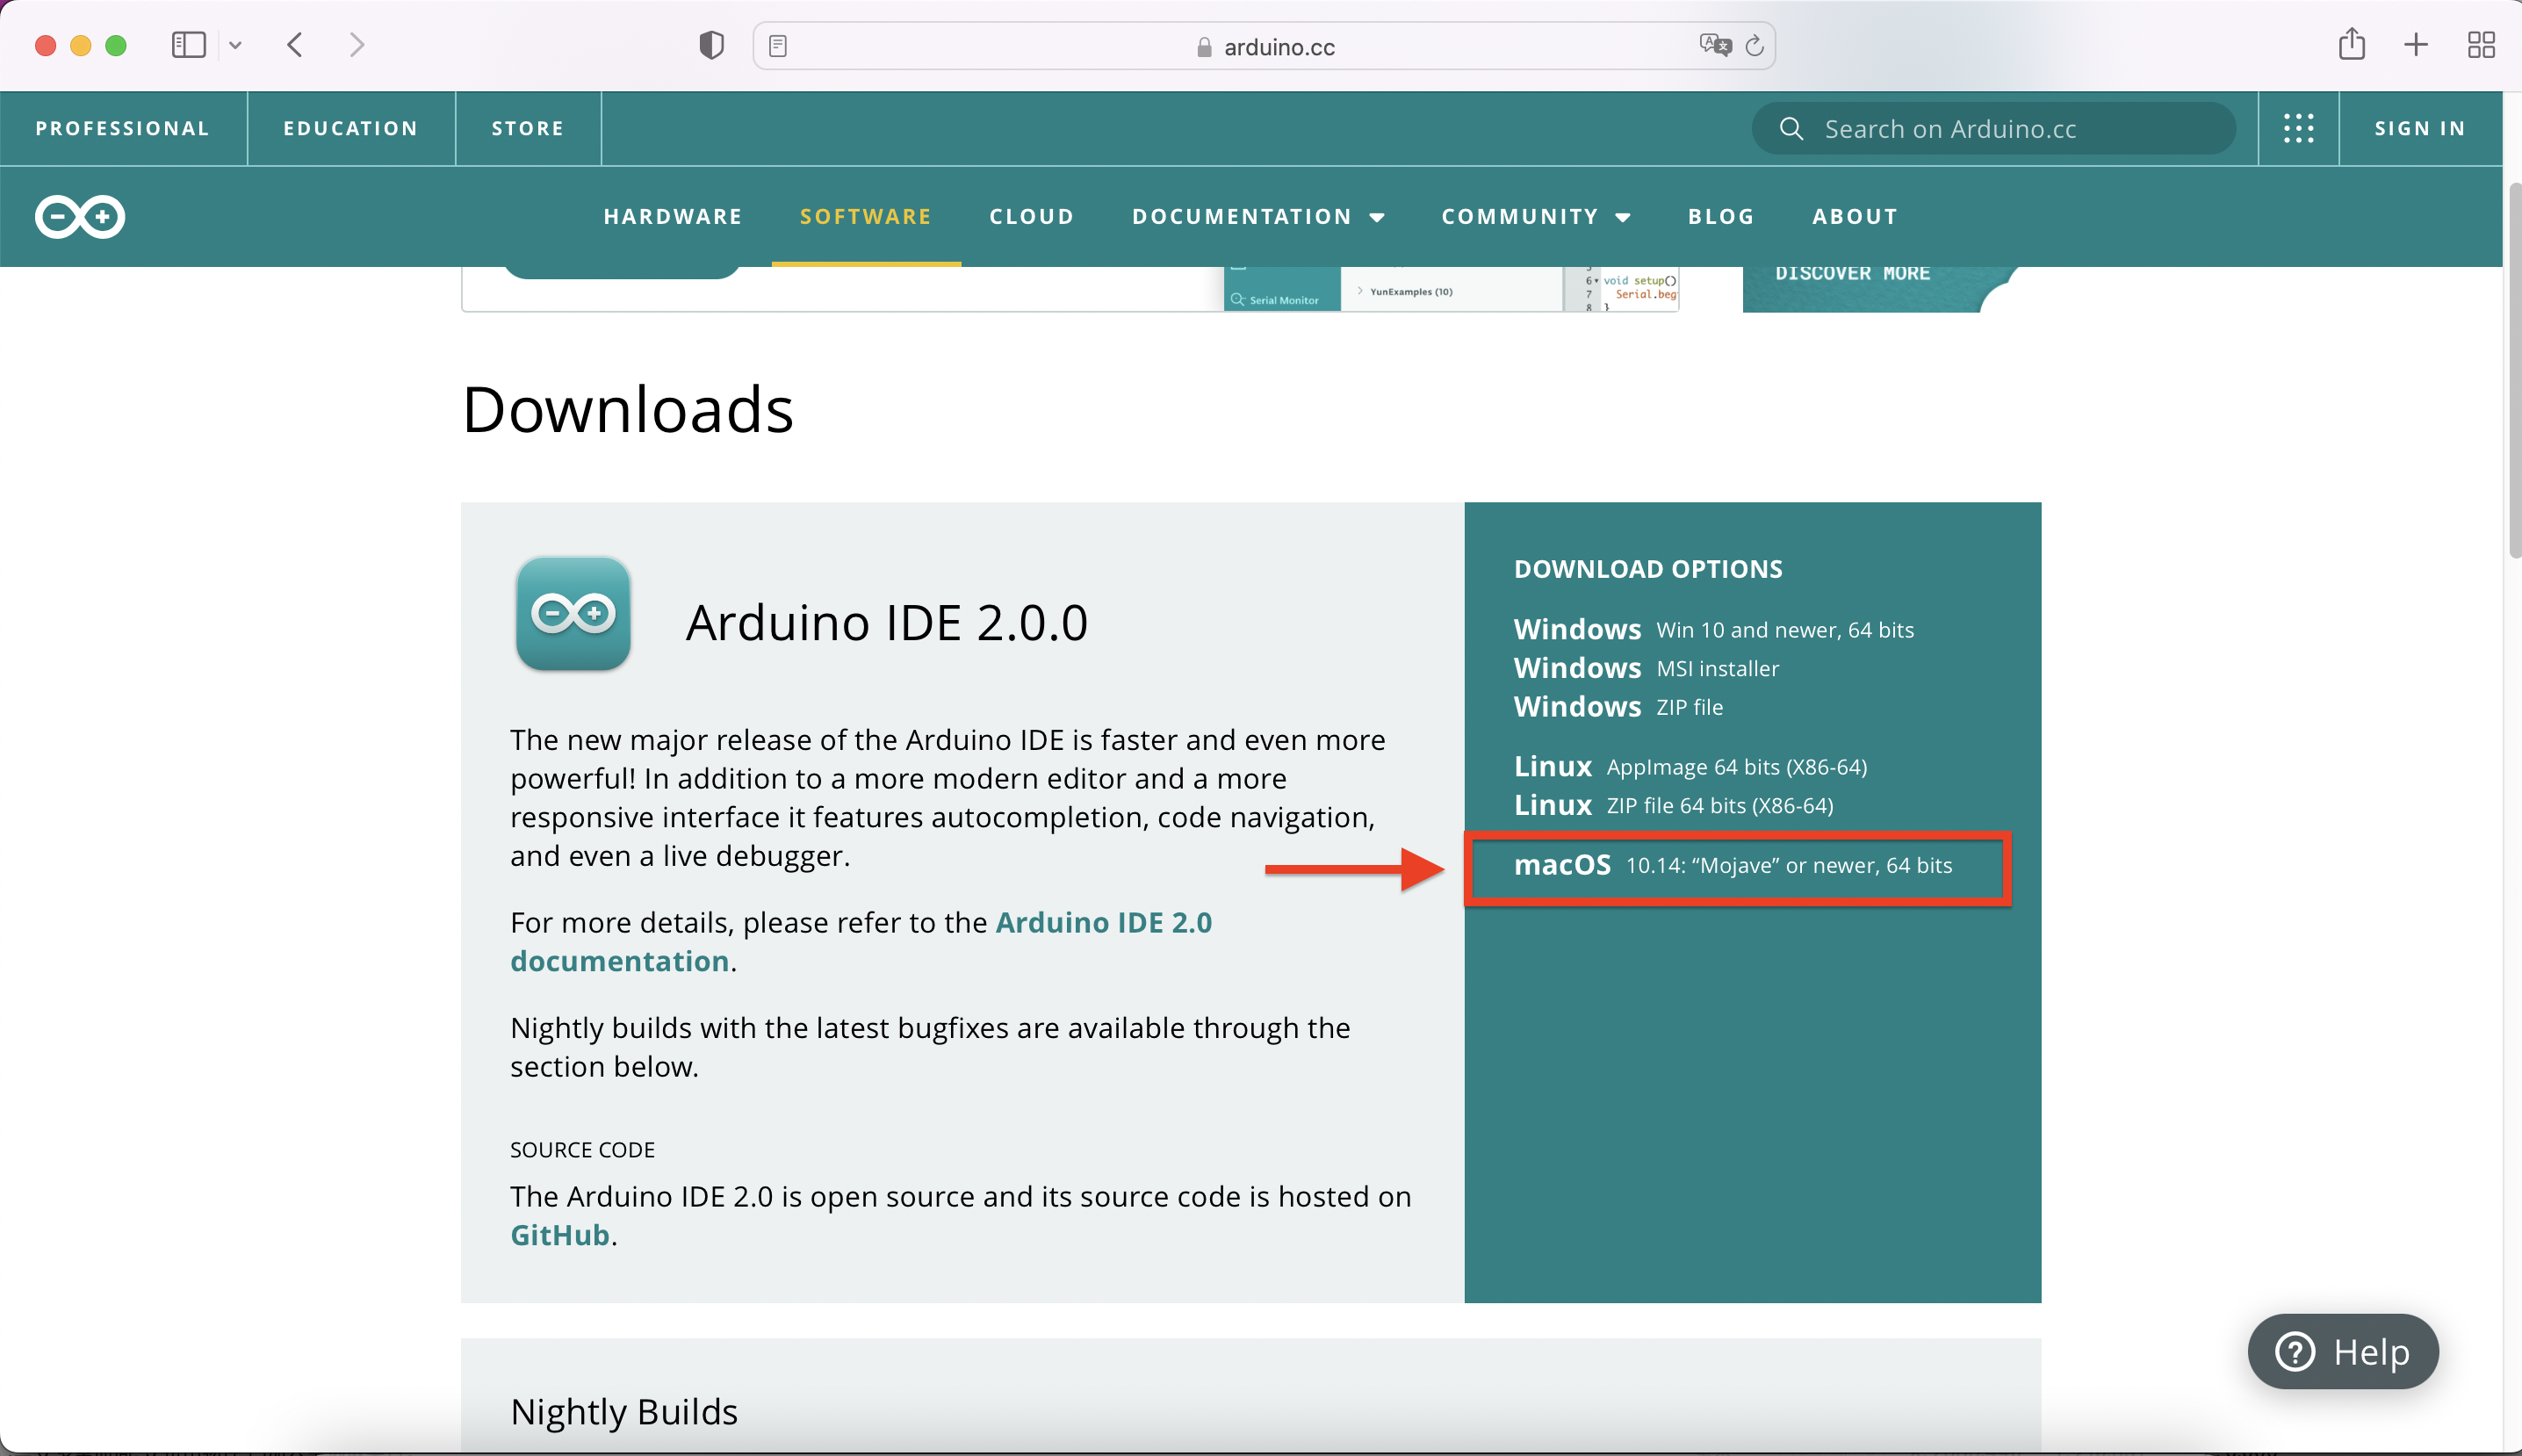Go forward with the forward arrow

357,45
